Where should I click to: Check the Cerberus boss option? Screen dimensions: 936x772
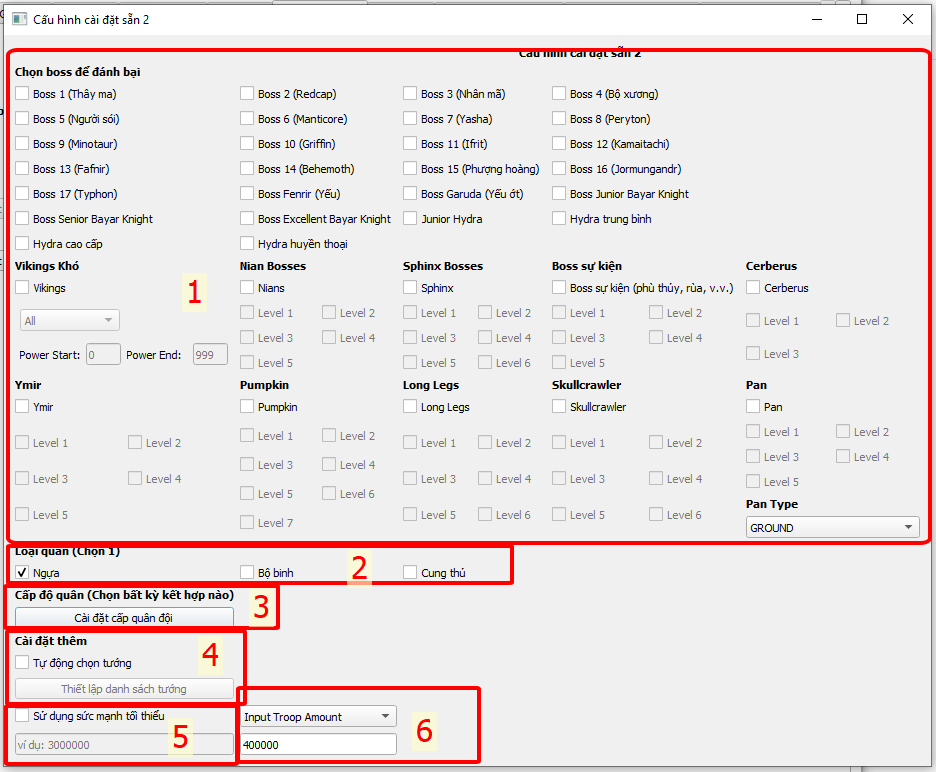click(753, 288)
